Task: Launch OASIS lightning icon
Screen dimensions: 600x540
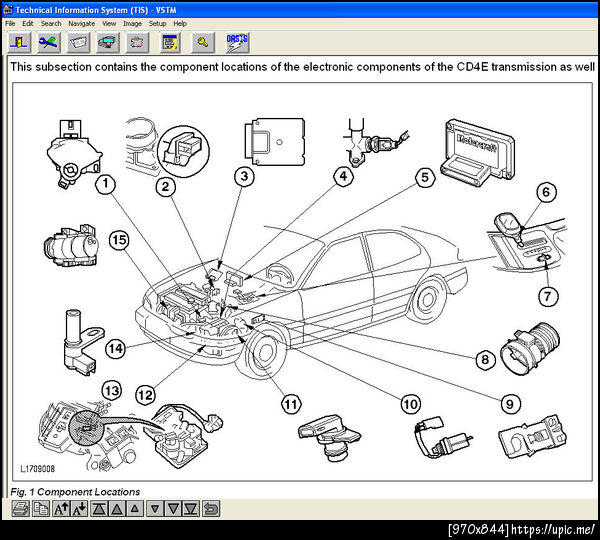Action: (237, 42)
